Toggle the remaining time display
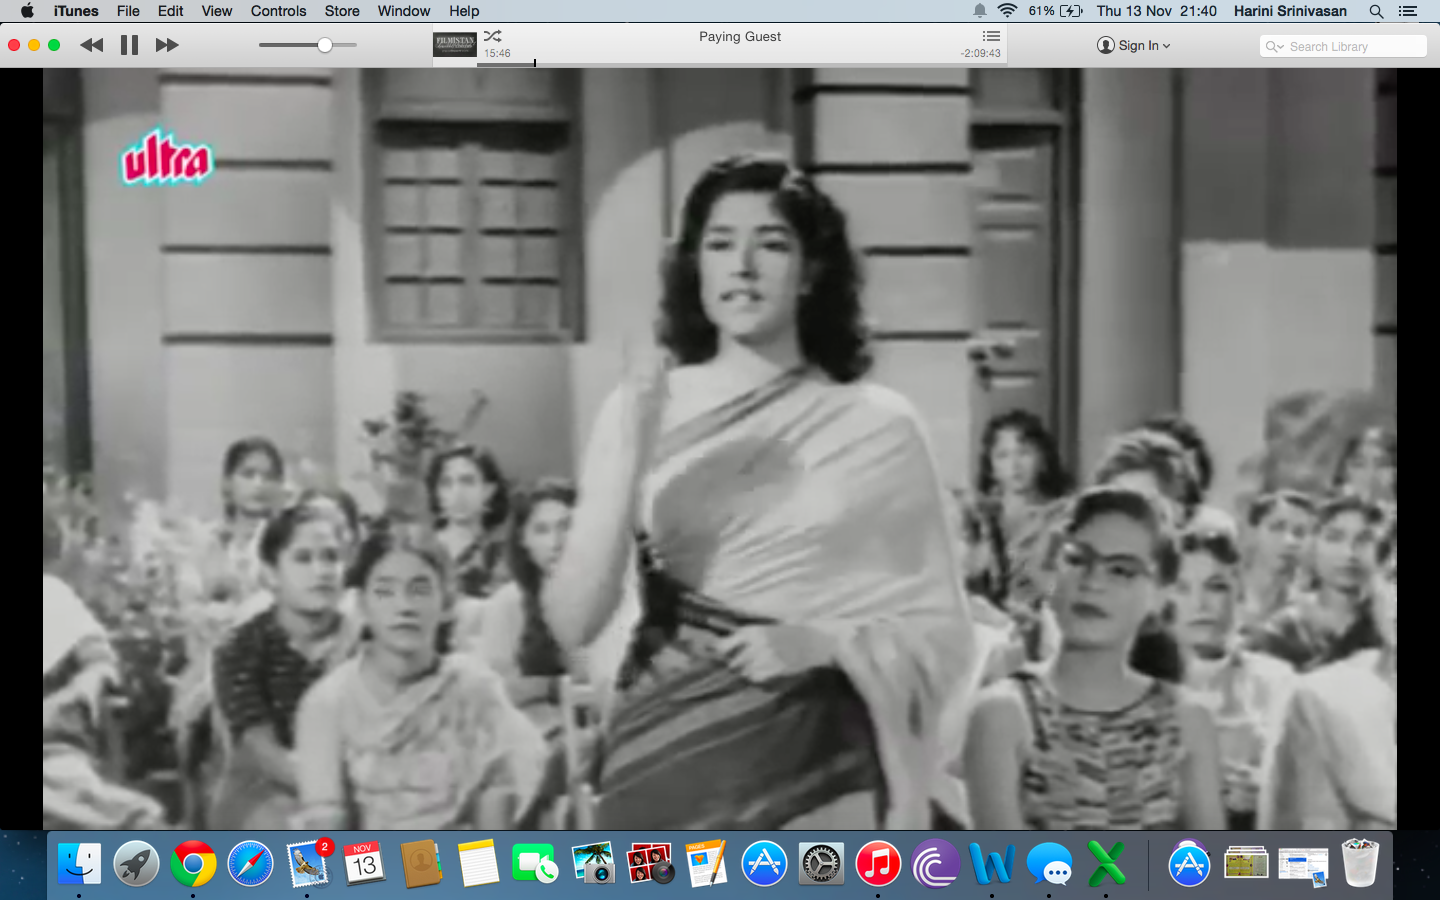1440x900 pixels. pos(980,54)
